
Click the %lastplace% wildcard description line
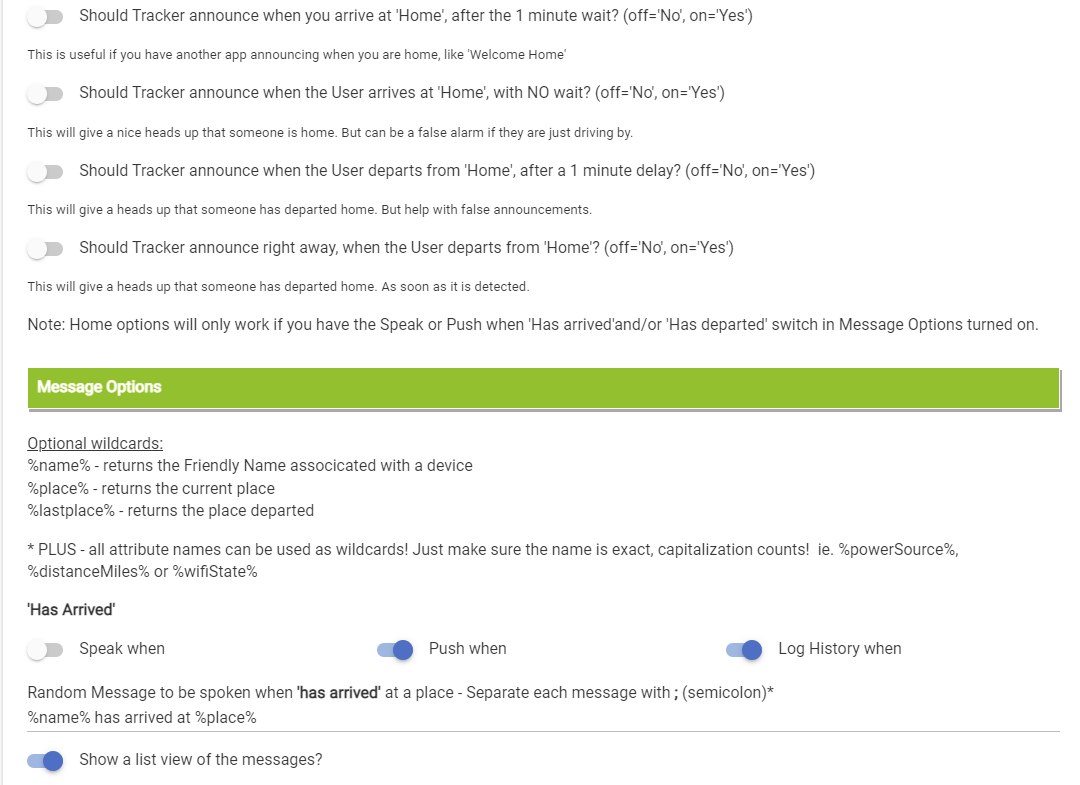[x=171, y=511]
